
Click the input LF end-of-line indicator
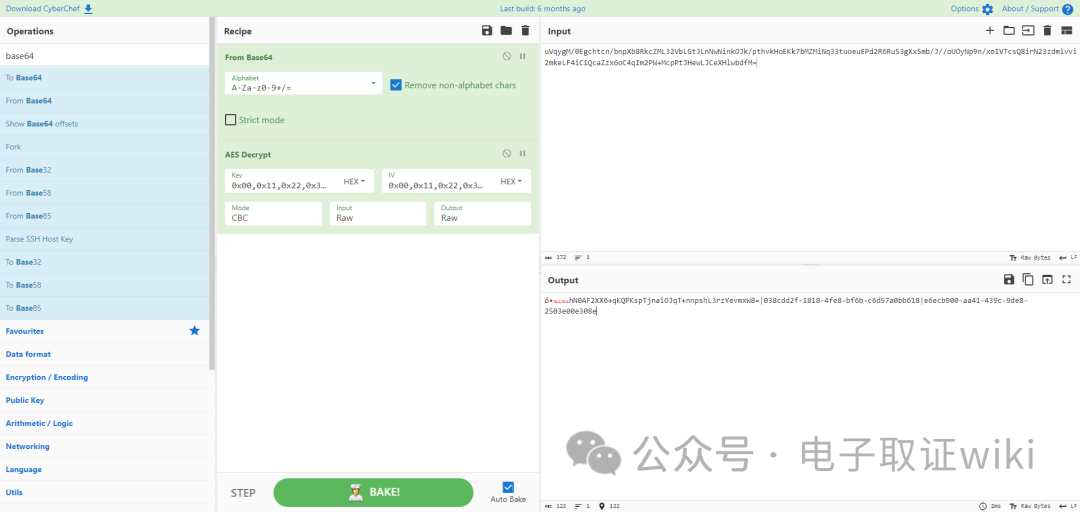[x=1068, y=257]
